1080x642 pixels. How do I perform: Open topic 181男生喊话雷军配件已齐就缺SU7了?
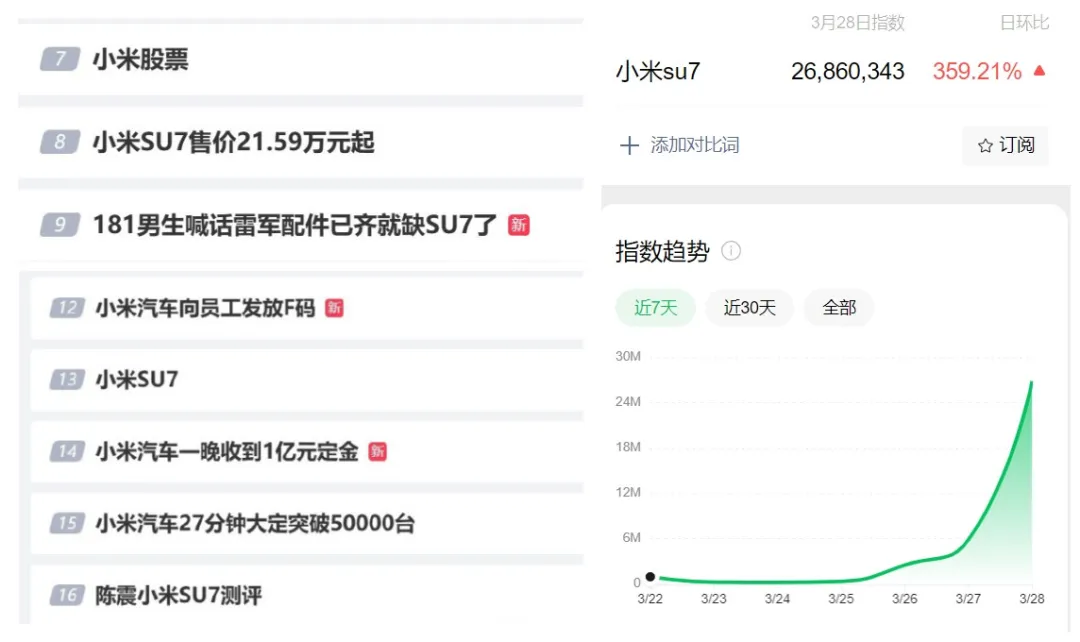[295, 225]
